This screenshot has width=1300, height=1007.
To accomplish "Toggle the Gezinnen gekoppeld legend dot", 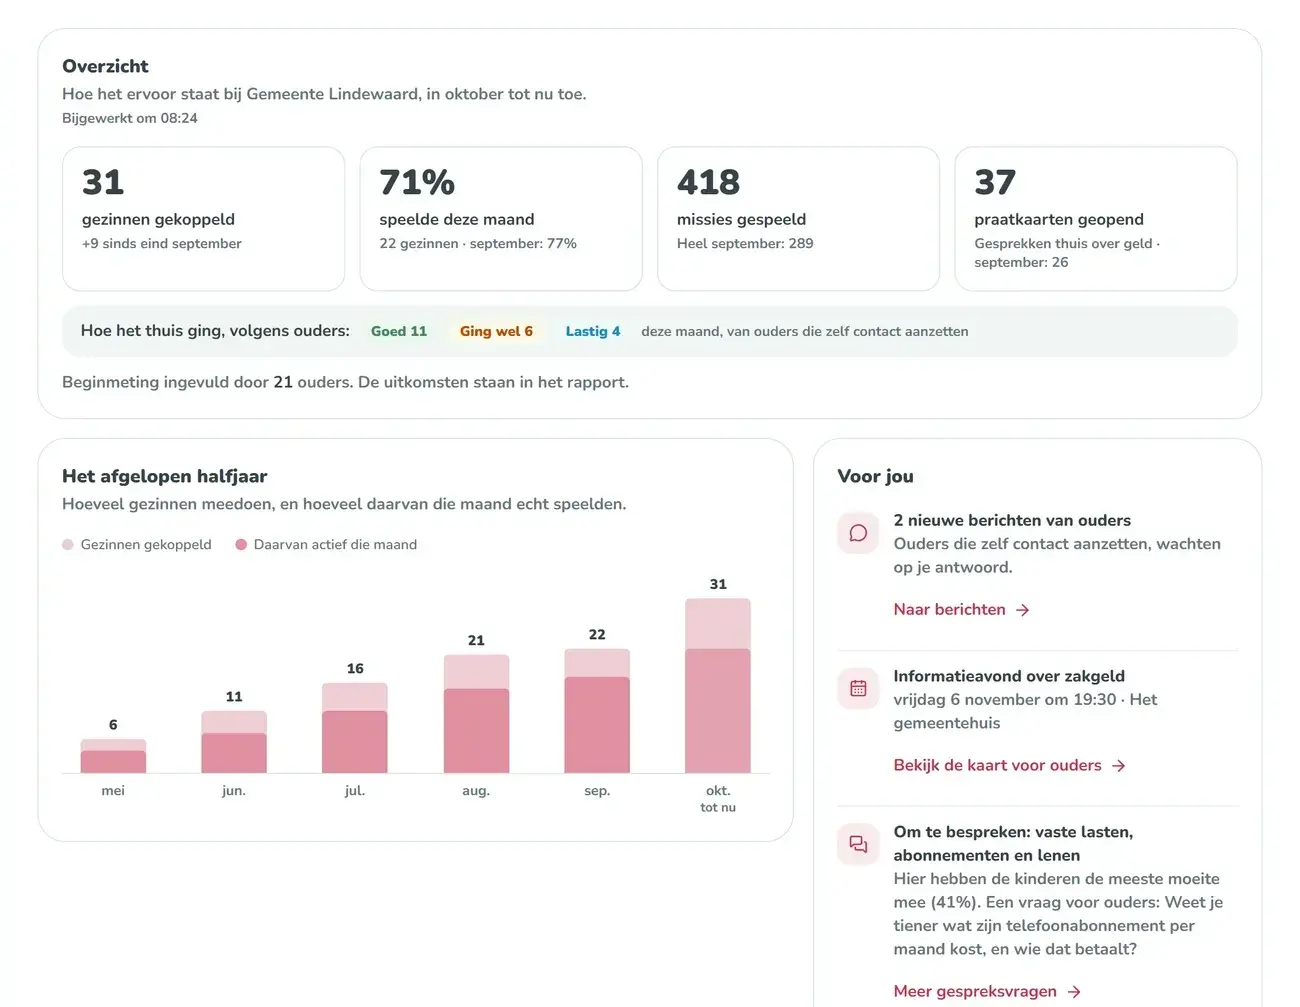I will point(68,545).
